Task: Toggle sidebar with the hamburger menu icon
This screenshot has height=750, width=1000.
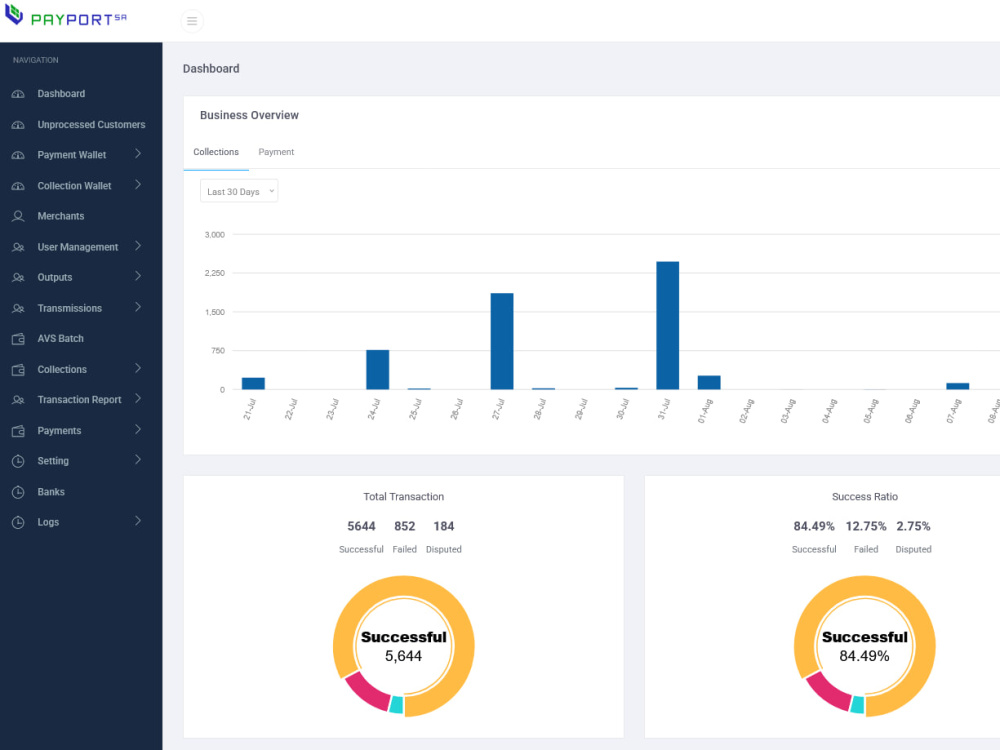Action: coord(192,21)
